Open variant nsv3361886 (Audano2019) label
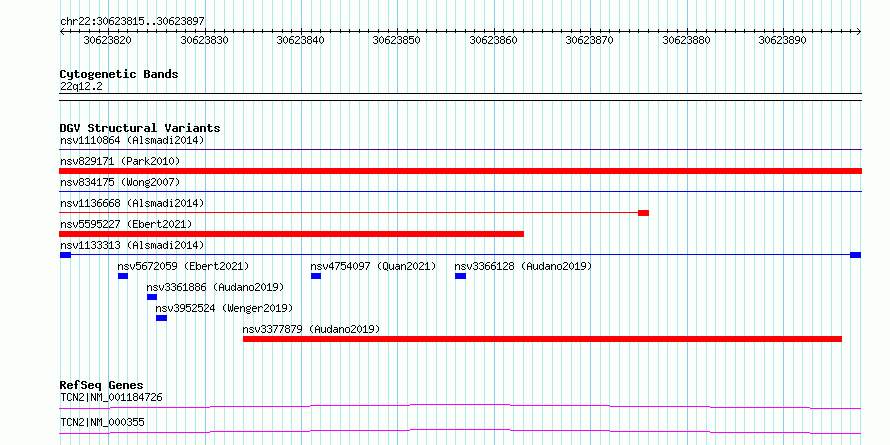This screenshot has height=445, width=890. pyautogui.click(x=215, y=287)
